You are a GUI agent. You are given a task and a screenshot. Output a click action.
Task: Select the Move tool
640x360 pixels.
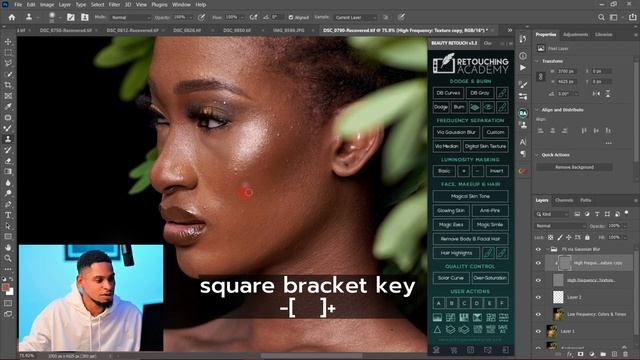[x=8, y=42]
